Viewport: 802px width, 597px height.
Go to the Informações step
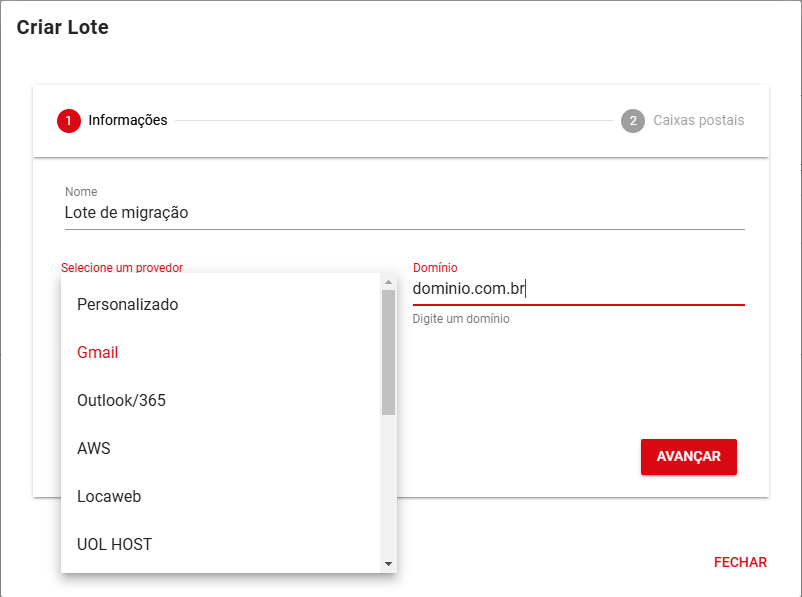coord(127,121)
